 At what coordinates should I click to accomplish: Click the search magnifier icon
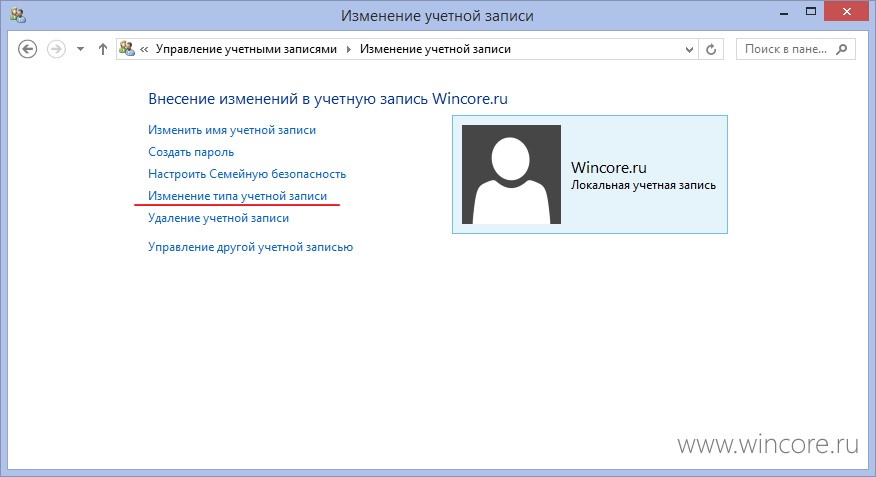point(841,49)
